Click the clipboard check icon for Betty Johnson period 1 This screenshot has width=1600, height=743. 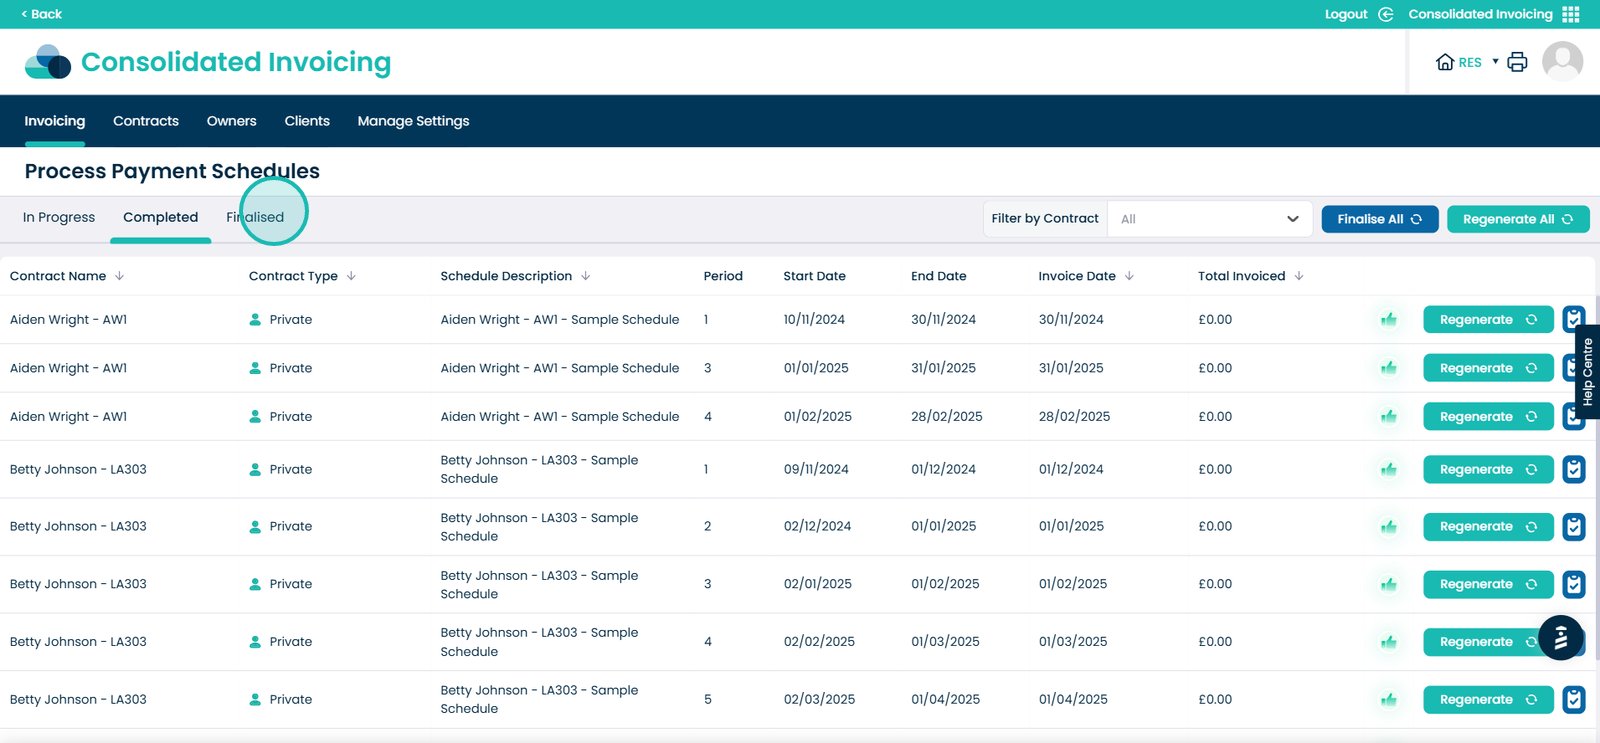[1574, 469]
